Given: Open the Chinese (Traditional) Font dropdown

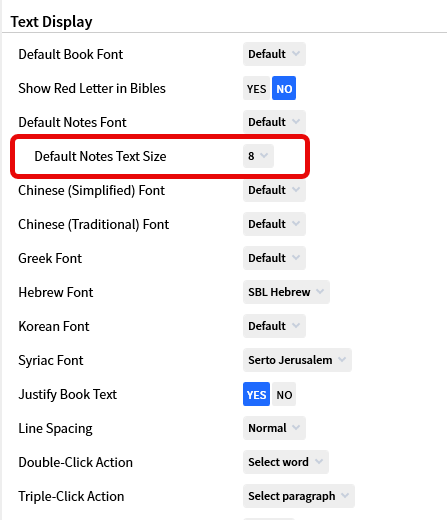Looking at the screenshot, I should pyautogui.click(x=274, y=224).
